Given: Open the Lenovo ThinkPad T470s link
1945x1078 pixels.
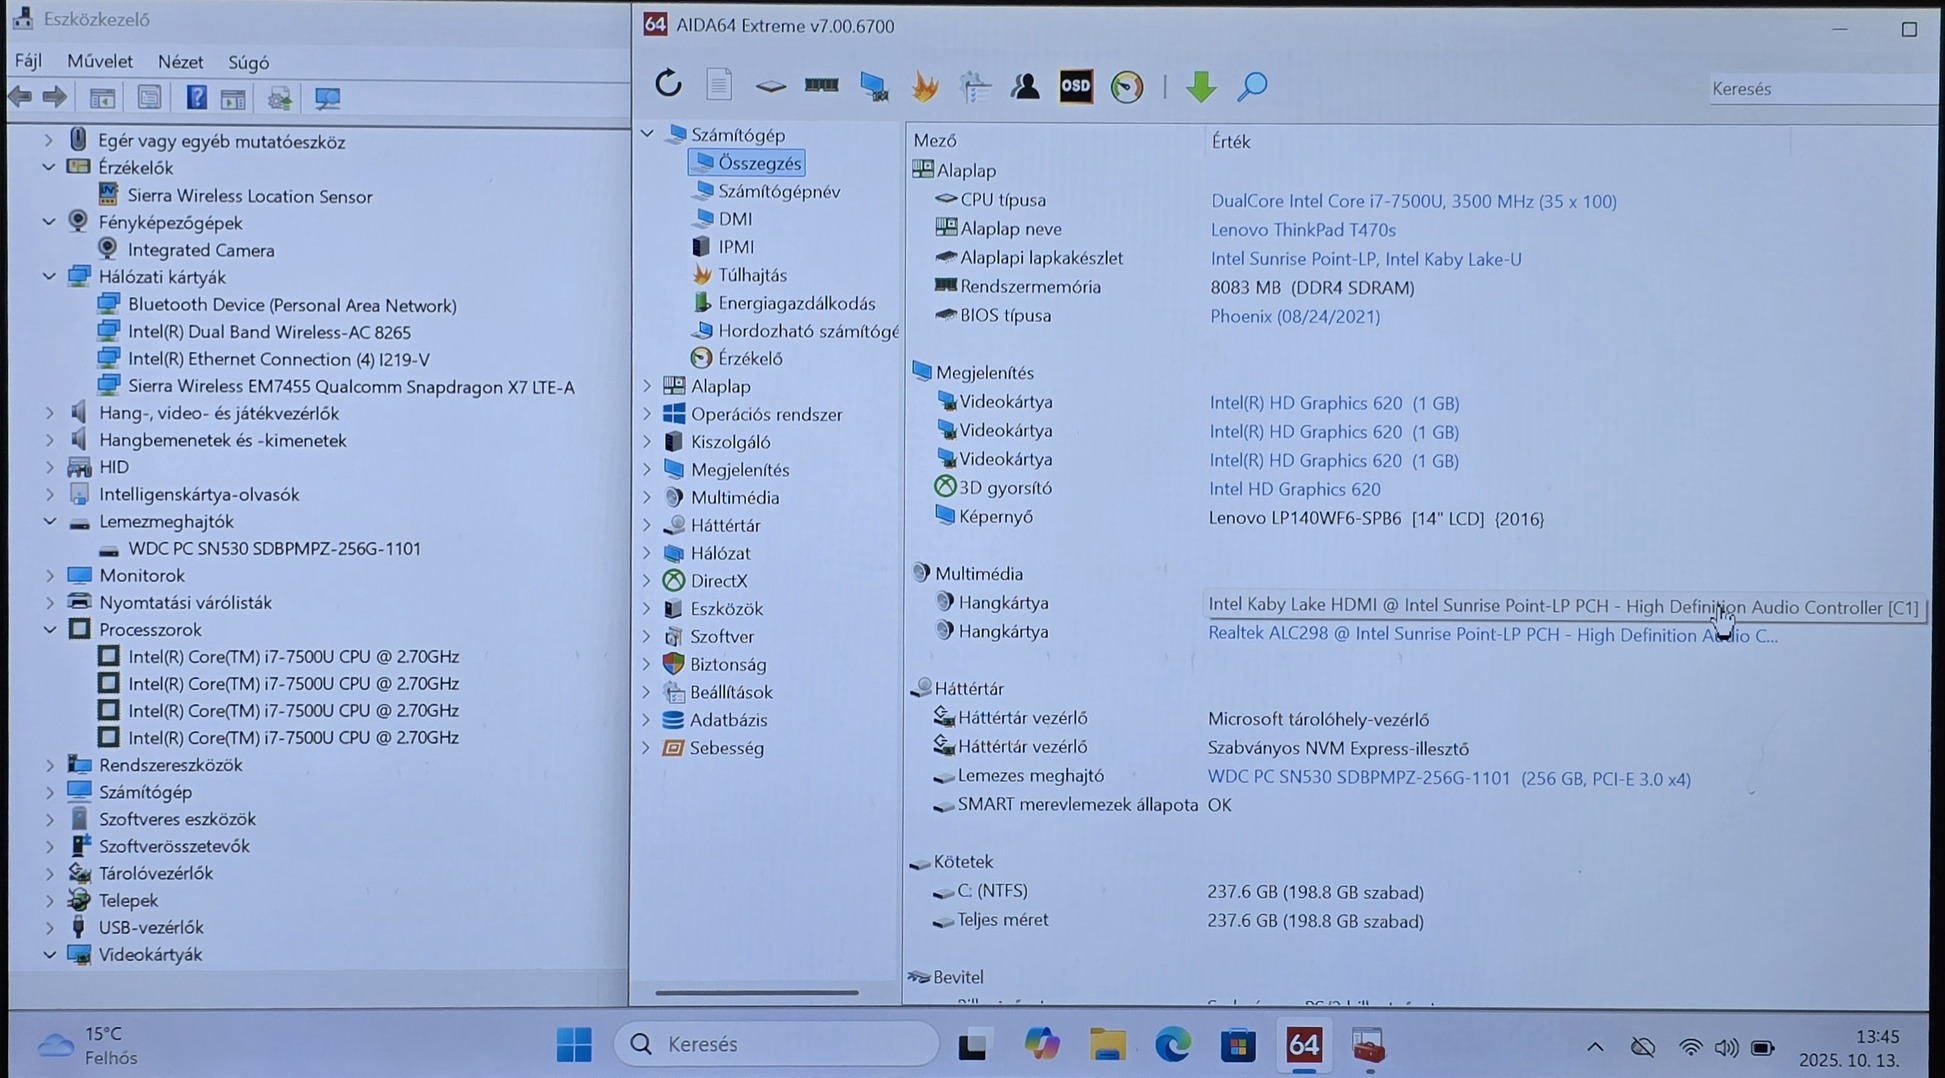Looking at the screenshot, I should 1303,229.
